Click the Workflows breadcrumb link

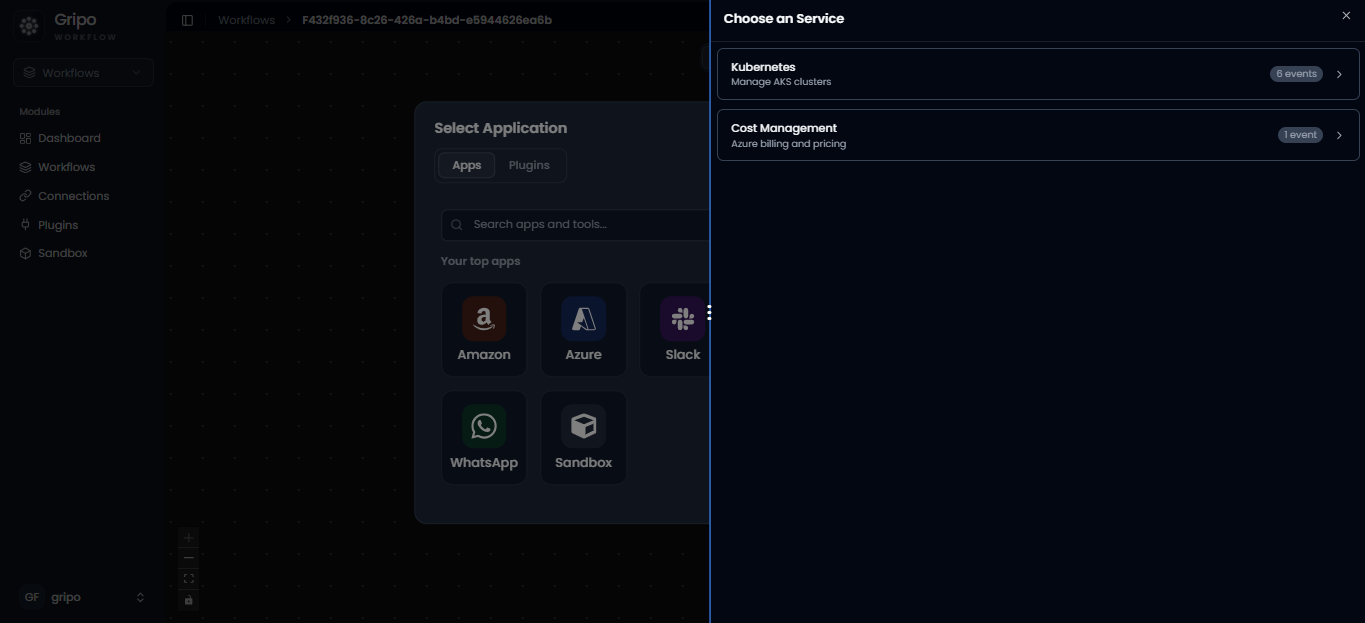pos(246,20)
